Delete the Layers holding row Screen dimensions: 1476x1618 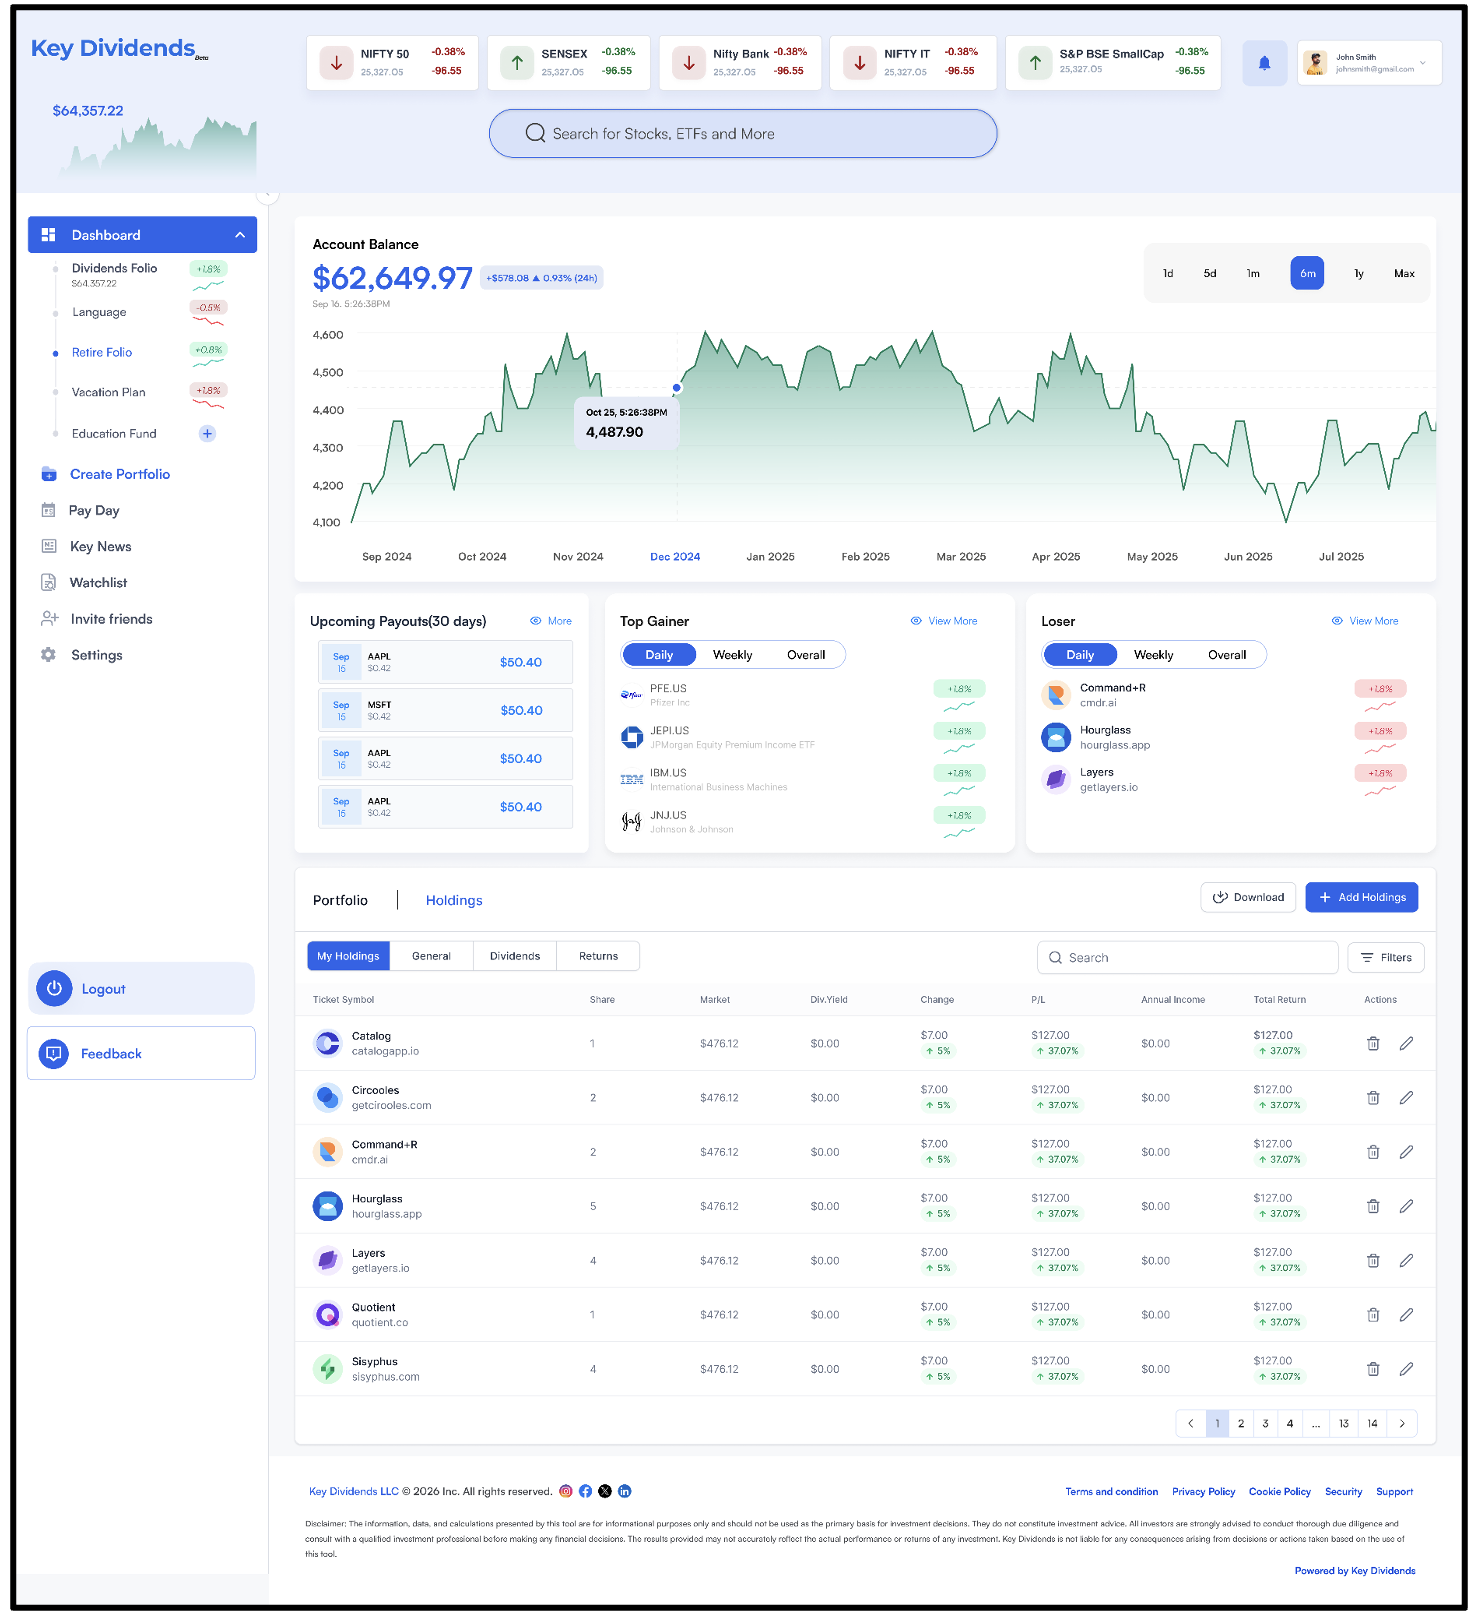(1373, 1260)
